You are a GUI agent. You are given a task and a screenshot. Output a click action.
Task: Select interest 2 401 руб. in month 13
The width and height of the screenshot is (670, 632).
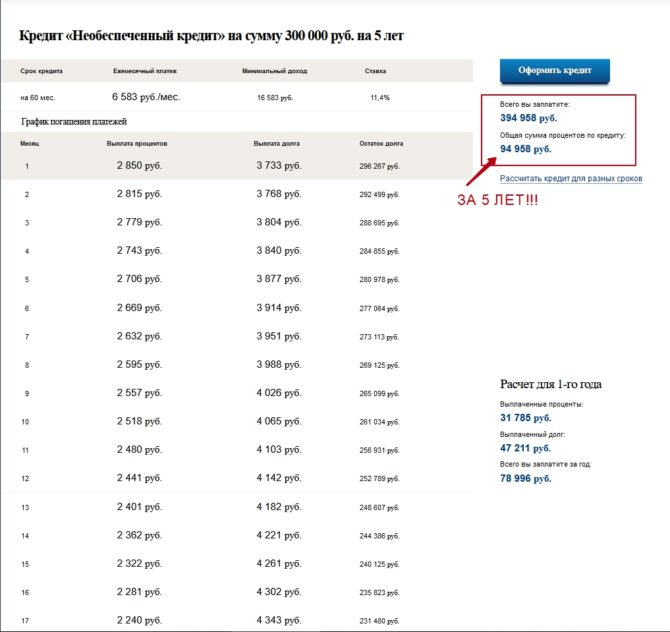click(139, 507)
